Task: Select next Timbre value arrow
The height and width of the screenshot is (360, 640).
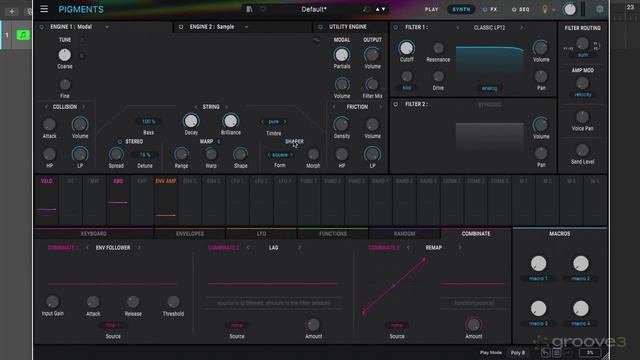Action: coord(285,122)
